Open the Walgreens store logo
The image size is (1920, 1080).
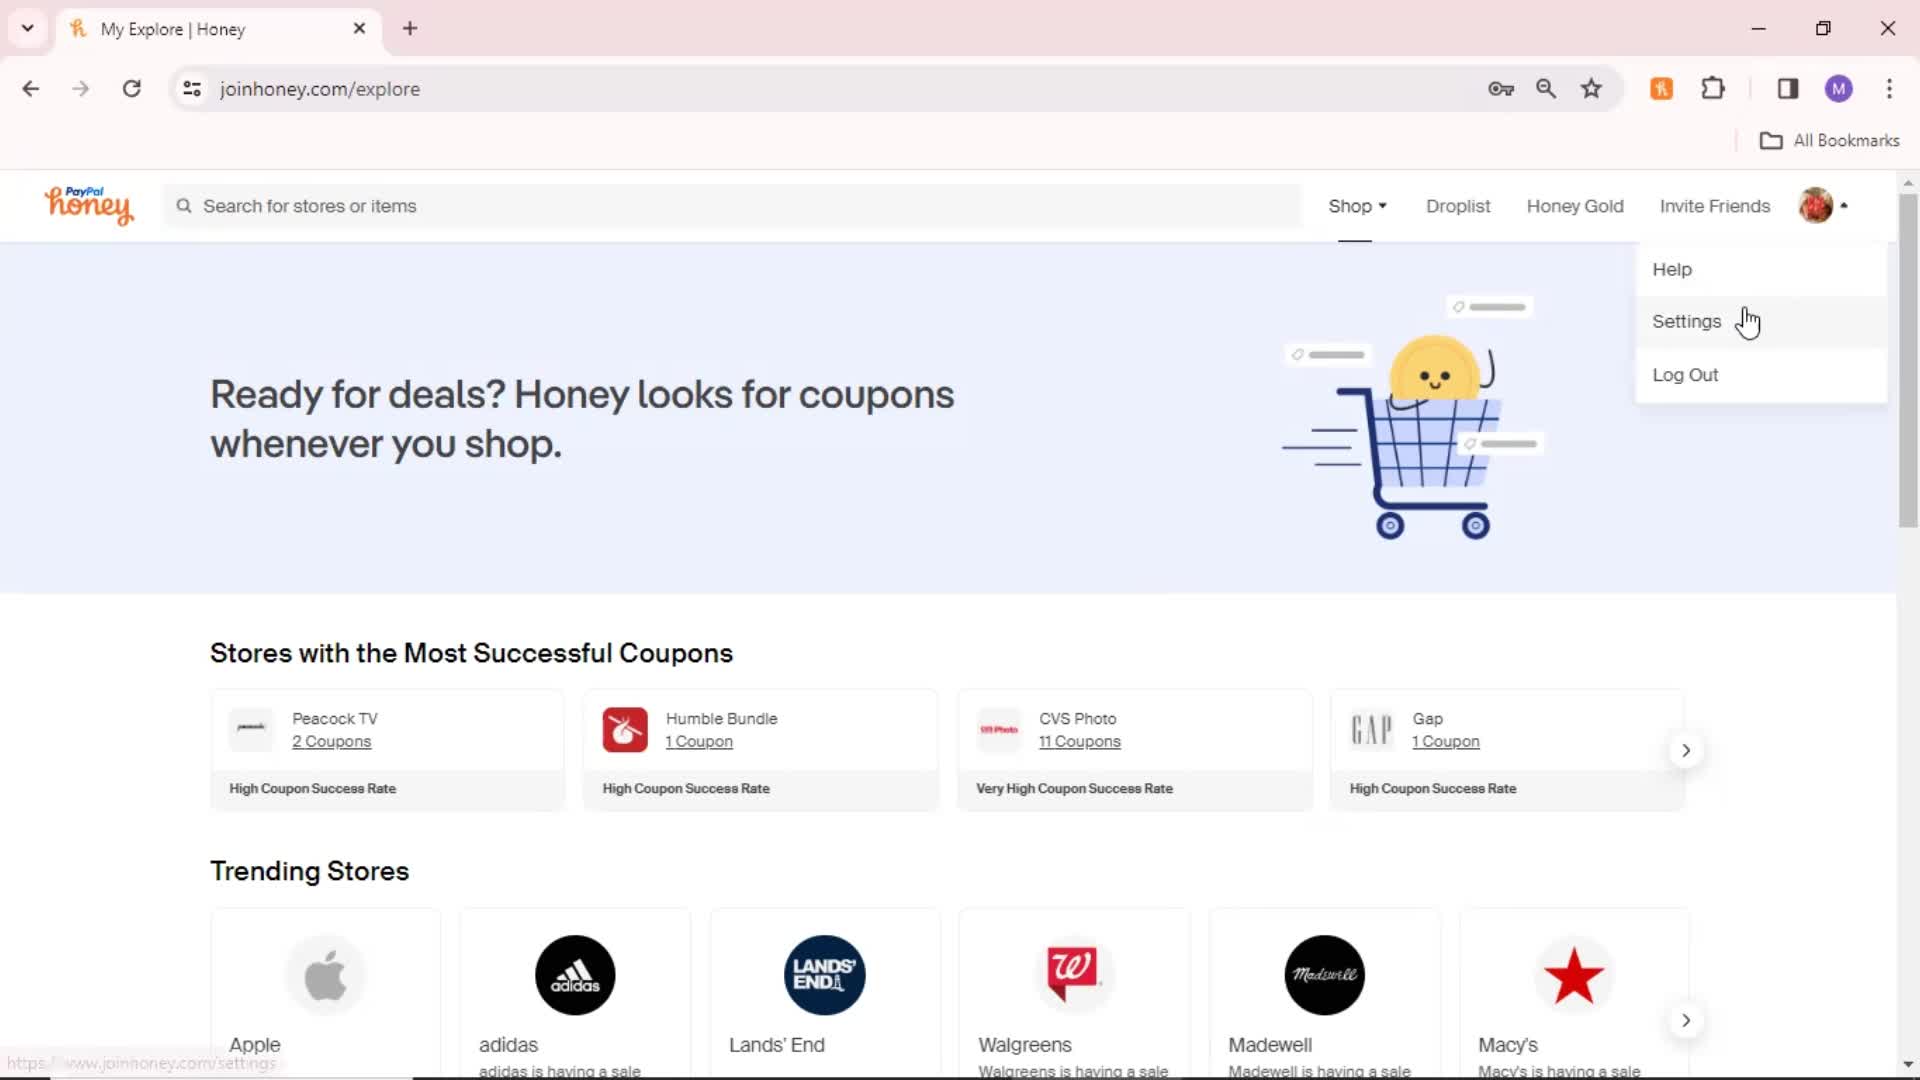[x=1074, y=975]
